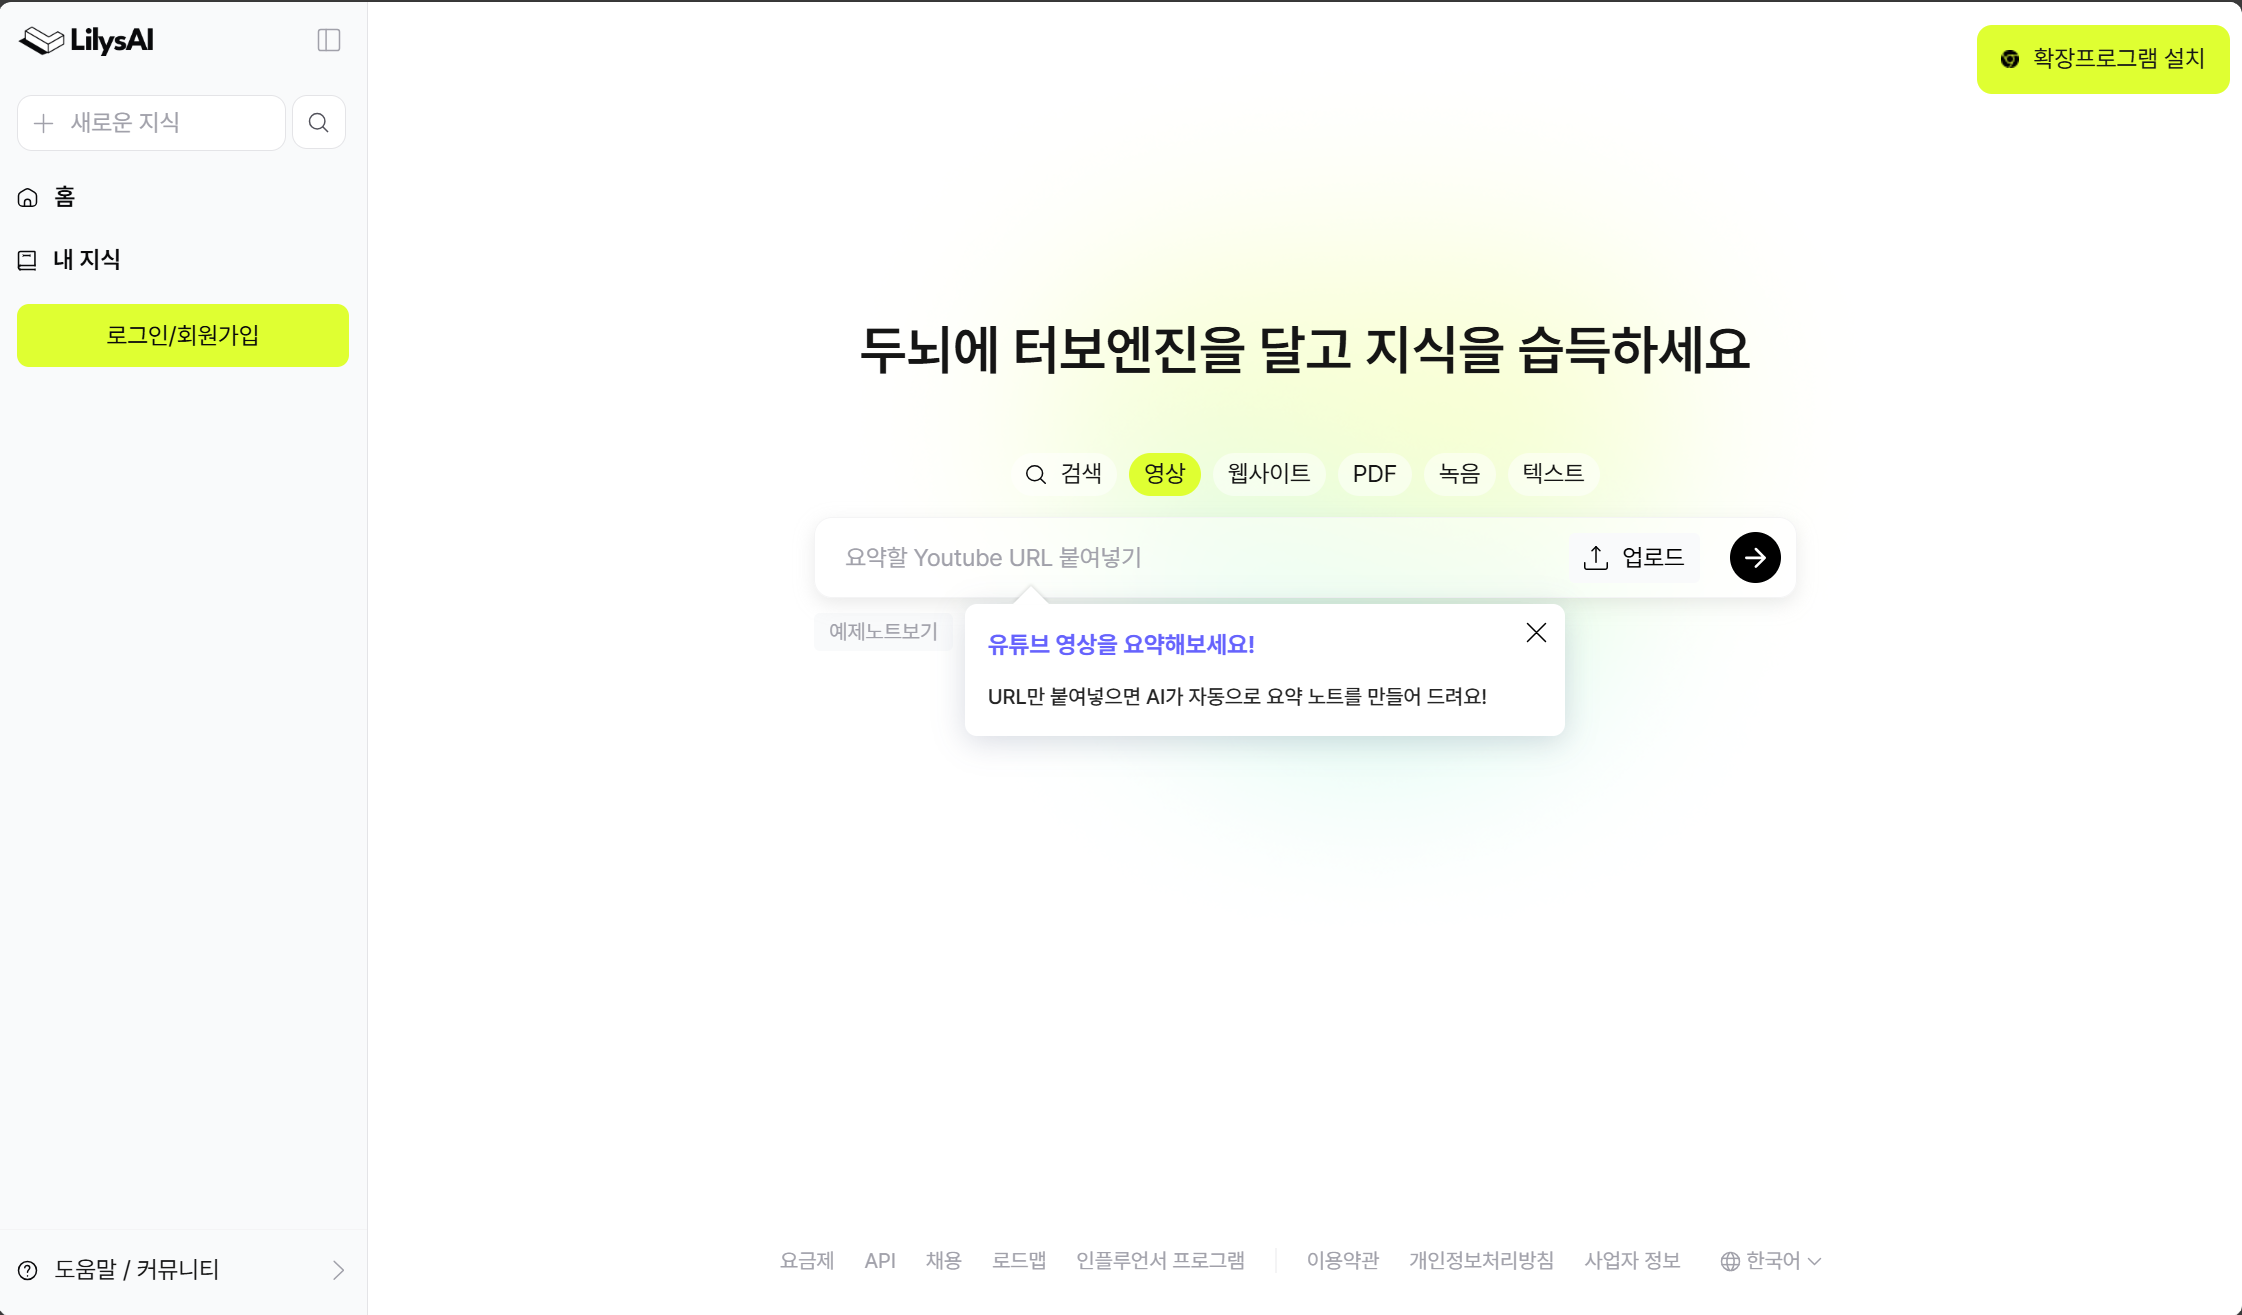This screenshot has width=2242, height=1315.
Task: Open 내 지식 from sidebar
Action: (x=86, y=260)
